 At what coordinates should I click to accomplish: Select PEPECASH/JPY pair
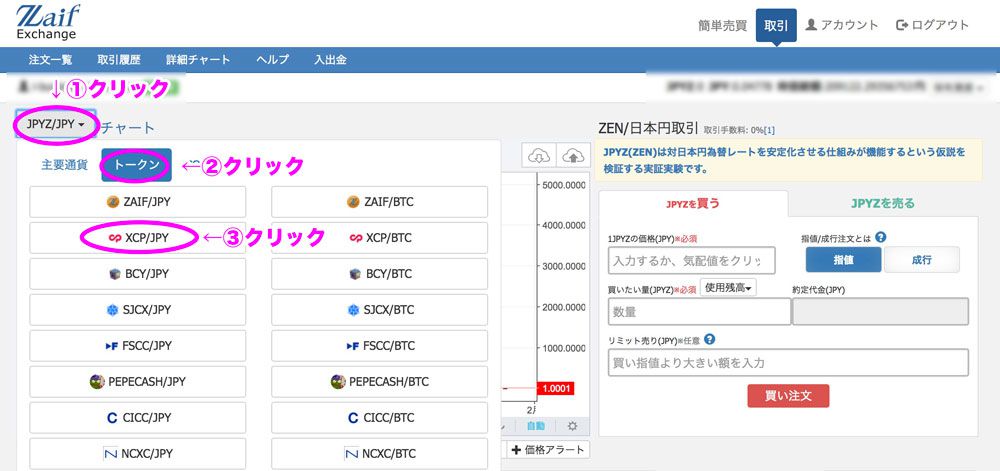pyautogui.click(x=138, y=382)
